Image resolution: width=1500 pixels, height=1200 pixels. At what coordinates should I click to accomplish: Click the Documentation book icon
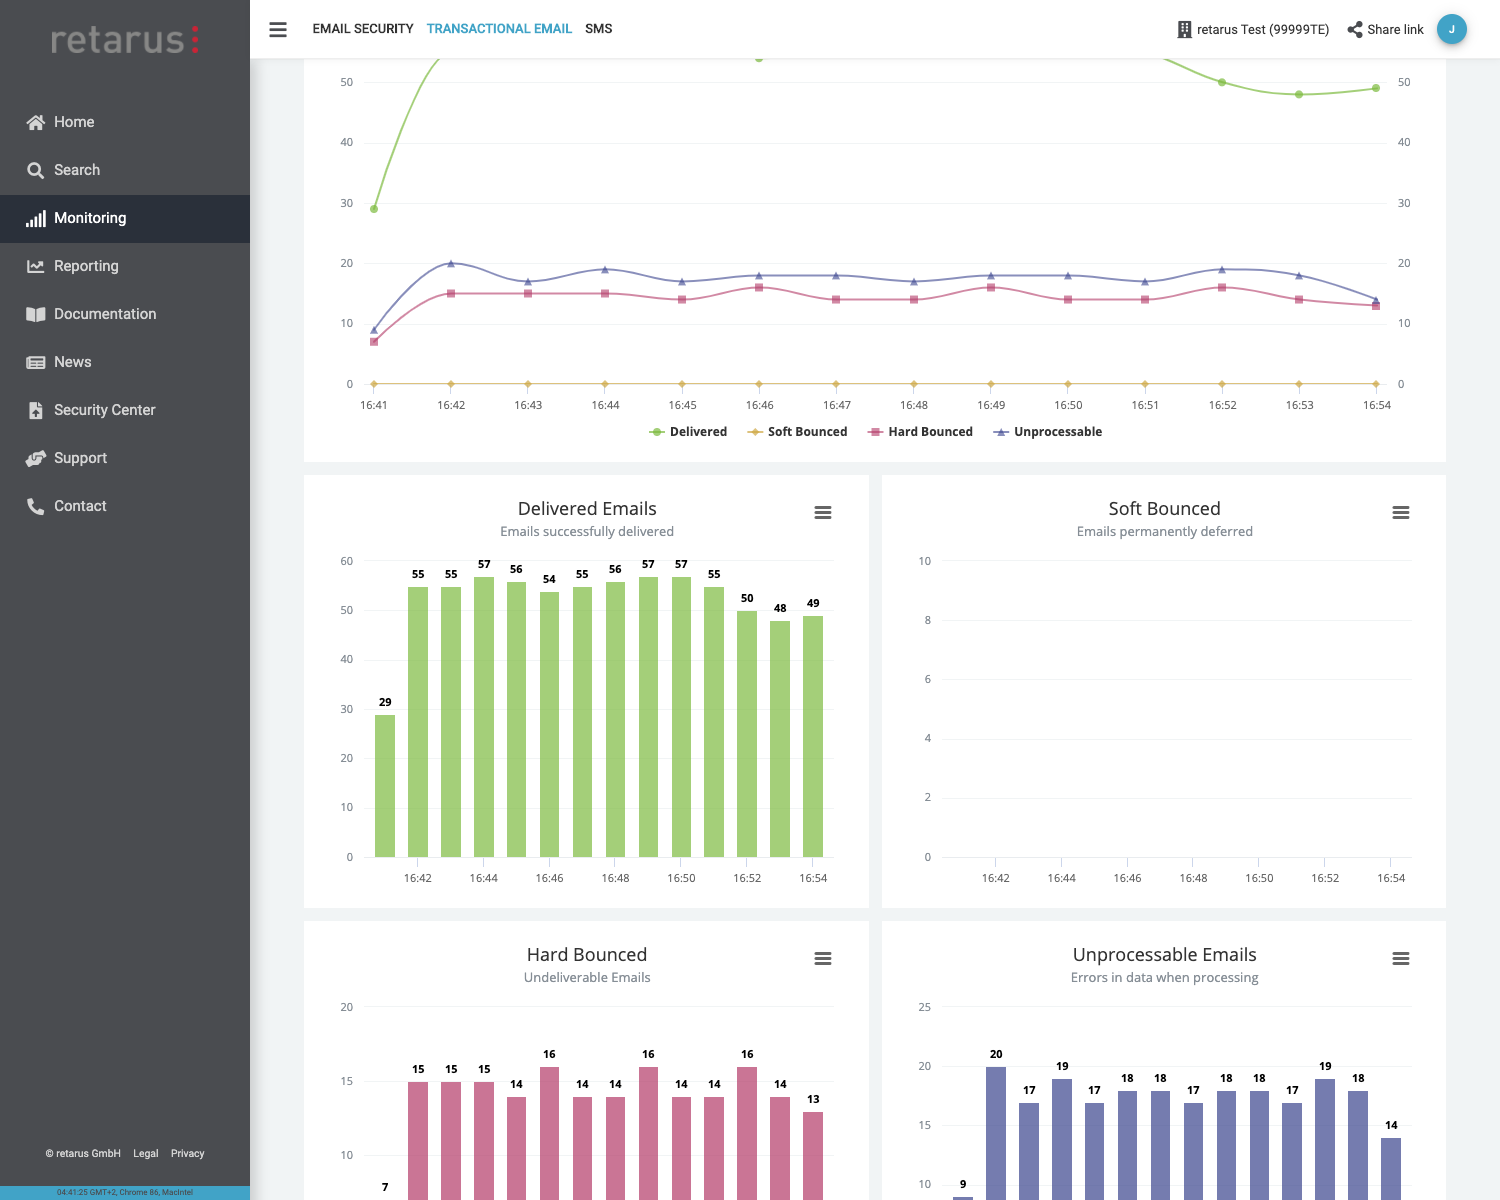point(36,314)
